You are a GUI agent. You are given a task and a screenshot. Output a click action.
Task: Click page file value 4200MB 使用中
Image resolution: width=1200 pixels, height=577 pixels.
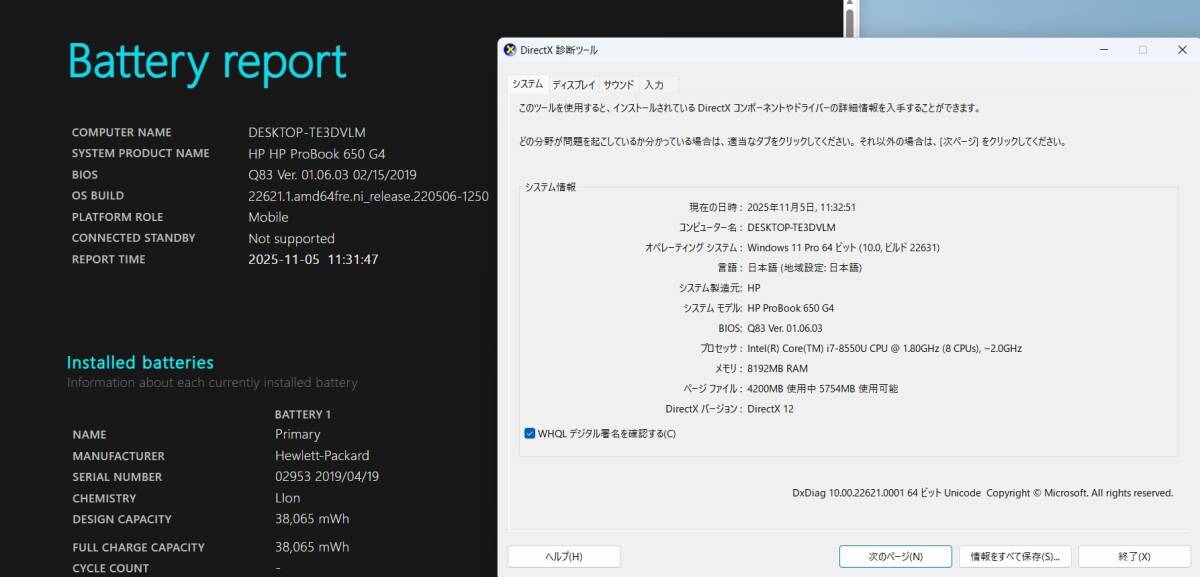pyautogui.click(x=822, y=388)
